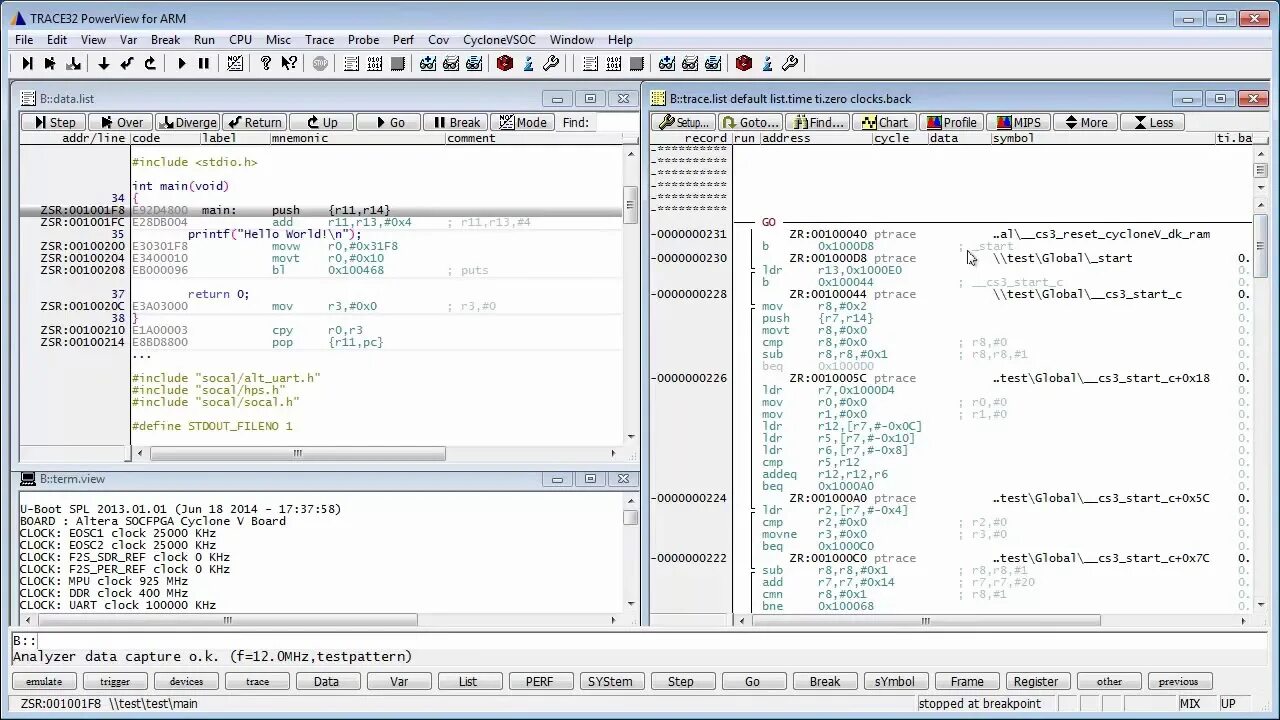Image resolution: width=1280 pixels, height=720 pixels.
Task: Click the single Step icon in main toolbar
Action: coord(27,63)
